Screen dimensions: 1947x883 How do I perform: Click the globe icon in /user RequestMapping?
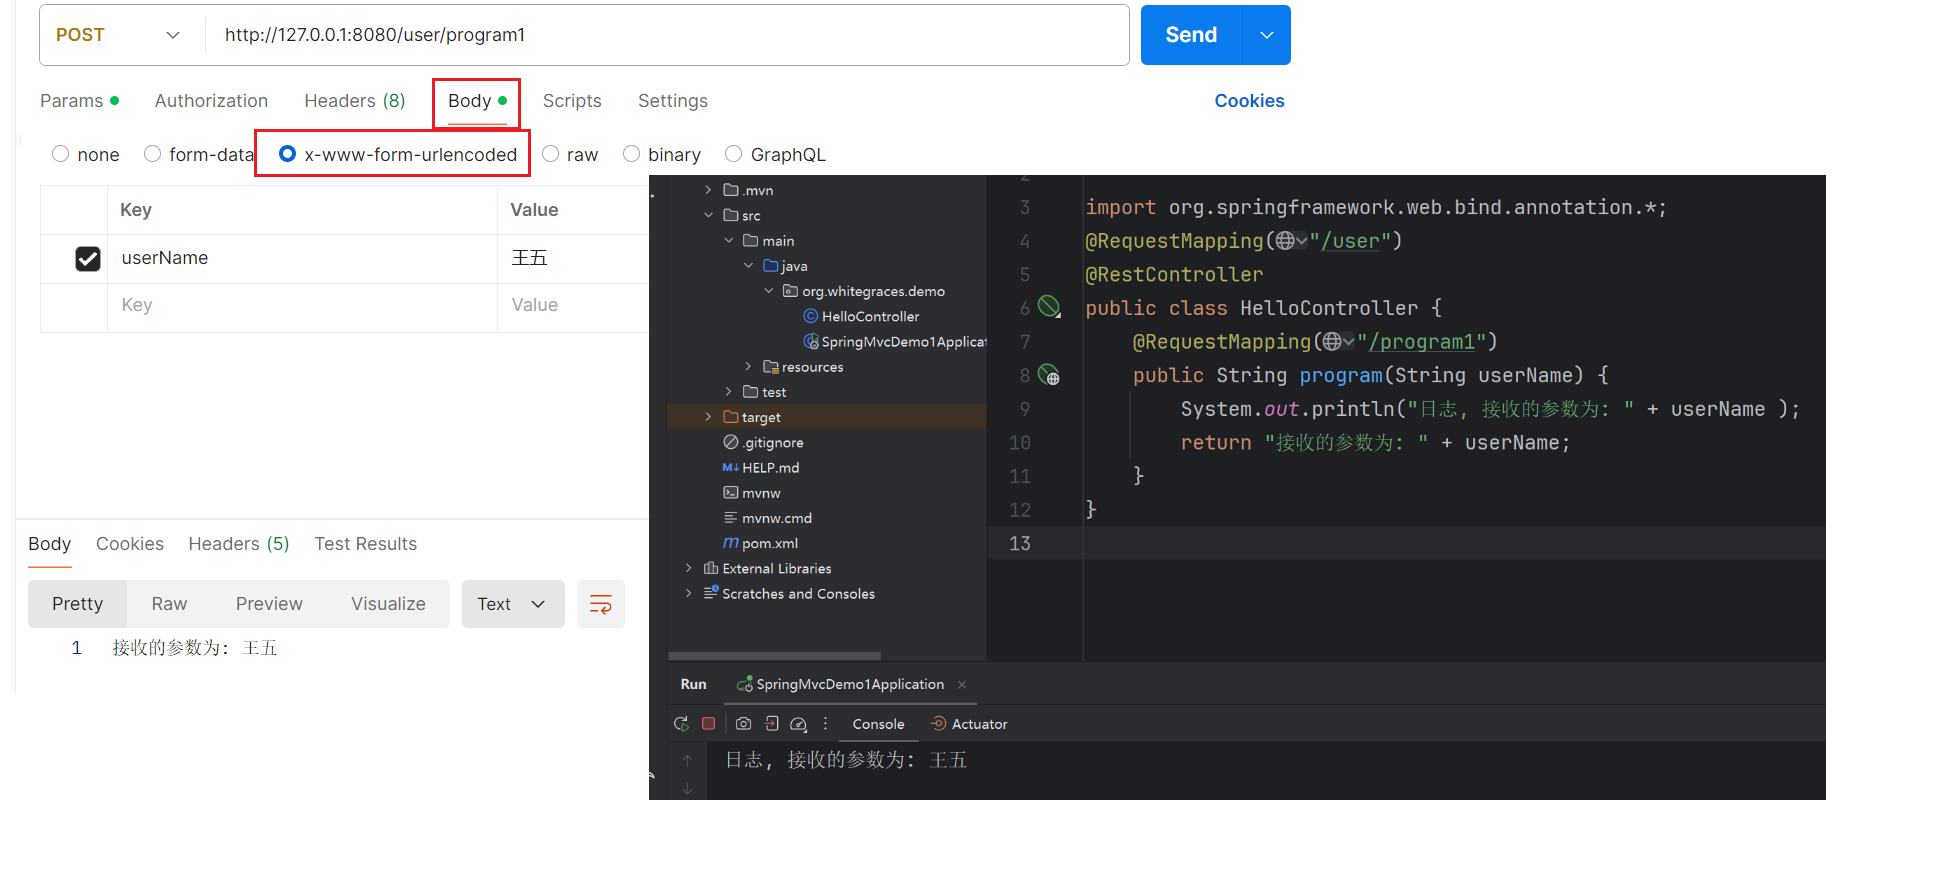pos(1285,240)
